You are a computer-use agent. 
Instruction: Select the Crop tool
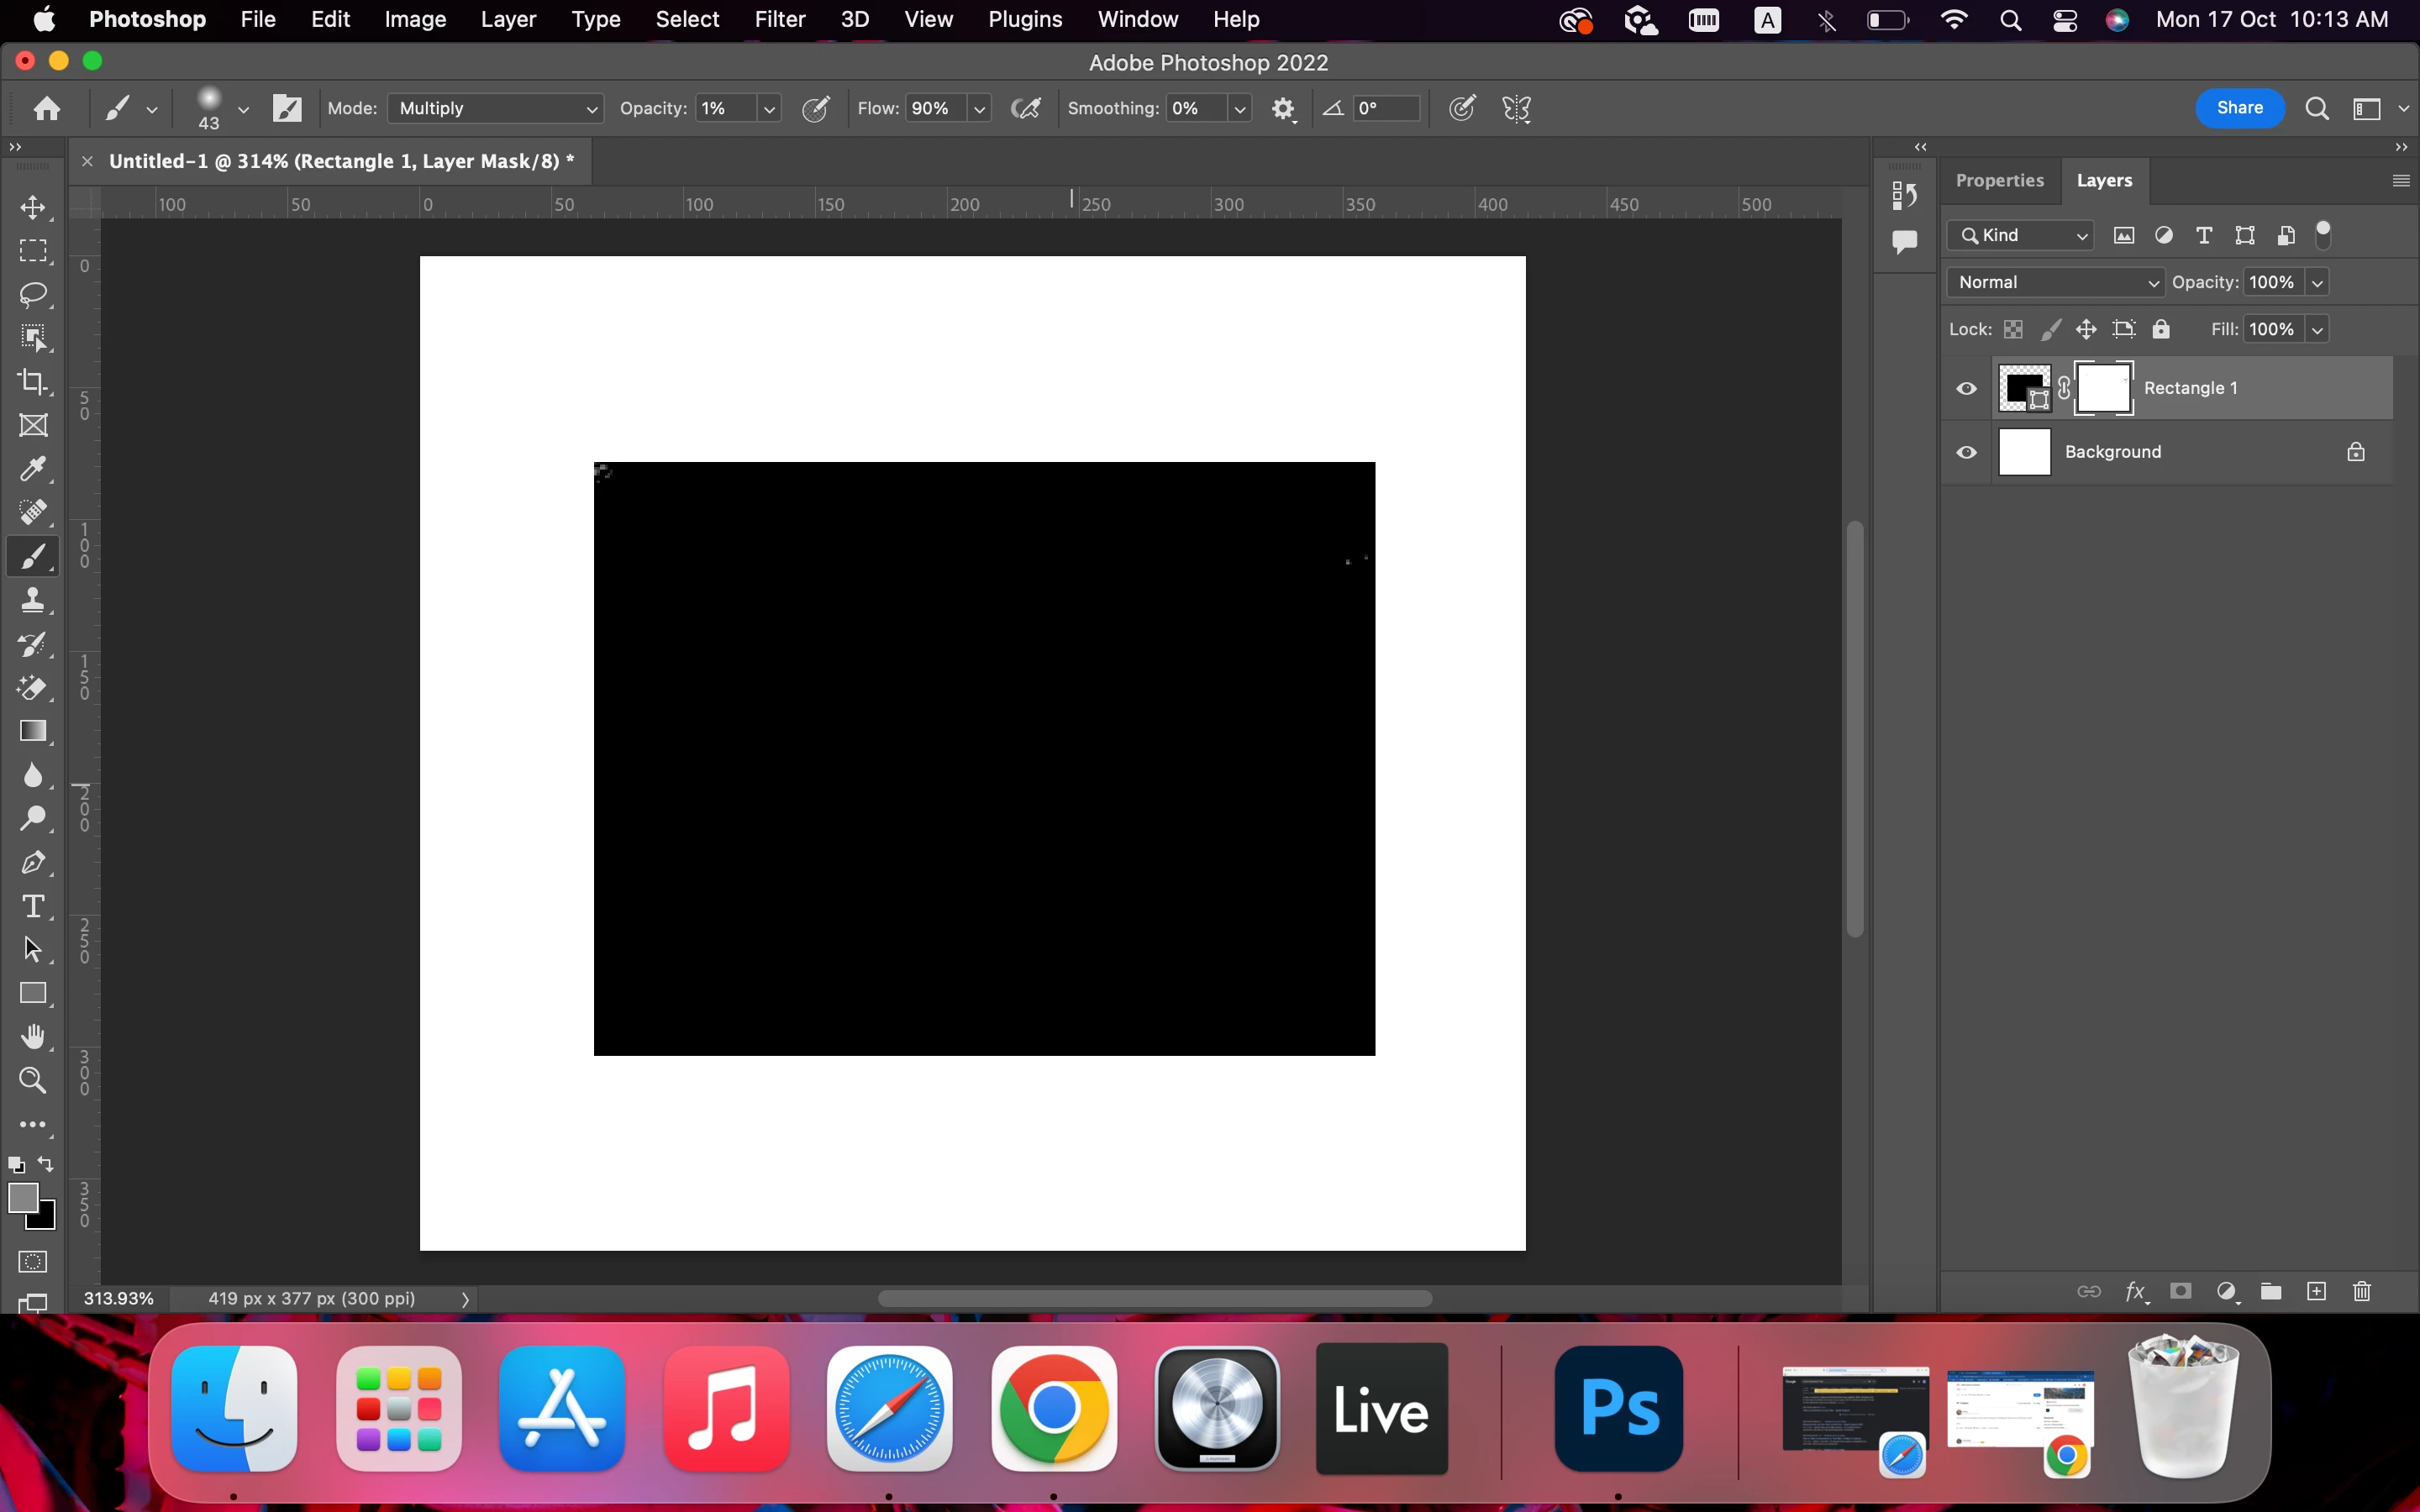[x=33, y=381]
